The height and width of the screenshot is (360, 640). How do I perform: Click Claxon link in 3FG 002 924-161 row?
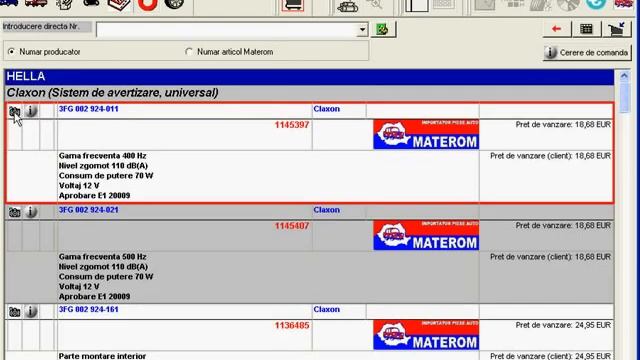(327, 309)
